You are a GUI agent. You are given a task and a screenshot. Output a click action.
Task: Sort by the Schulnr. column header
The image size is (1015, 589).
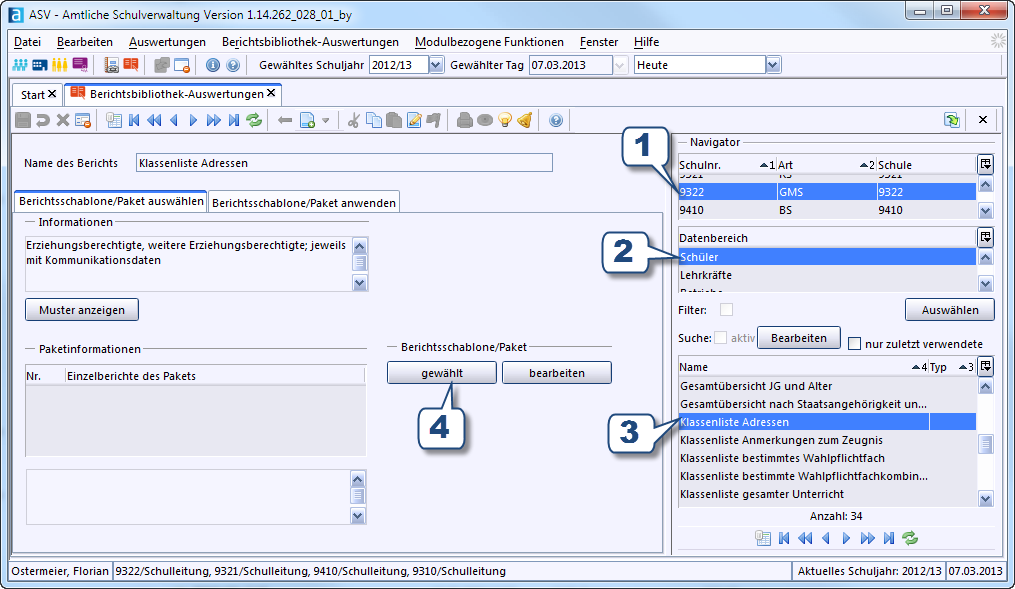tap(727, 165)
